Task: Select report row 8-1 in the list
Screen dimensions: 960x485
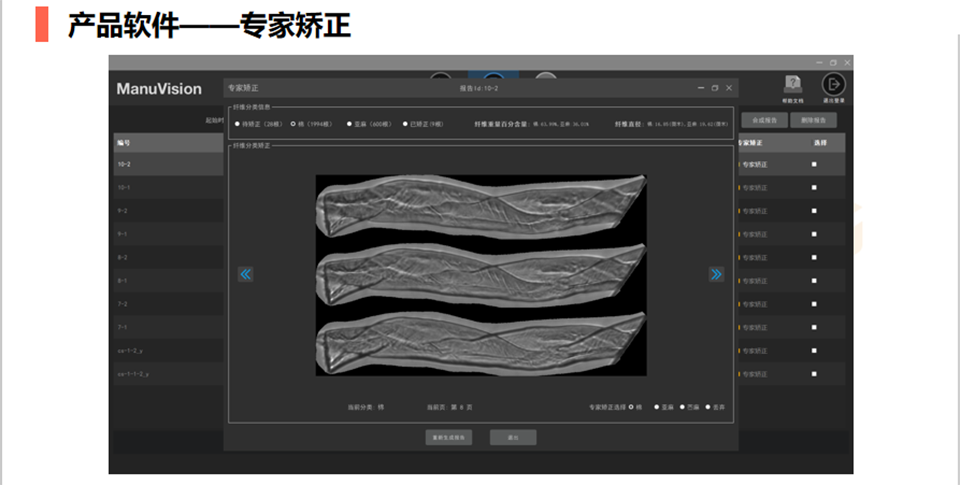Action: [168, 280]
